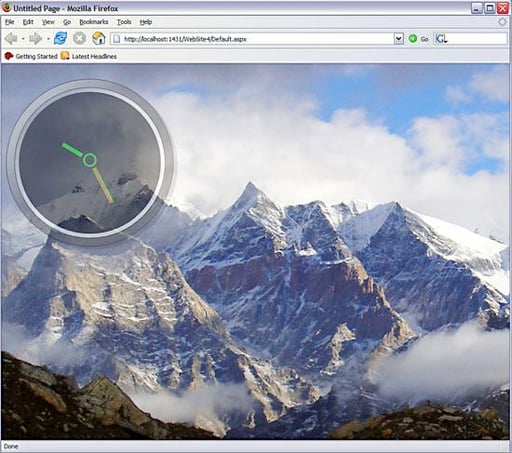Open the Back history dropdown arrow

(23, 39)
